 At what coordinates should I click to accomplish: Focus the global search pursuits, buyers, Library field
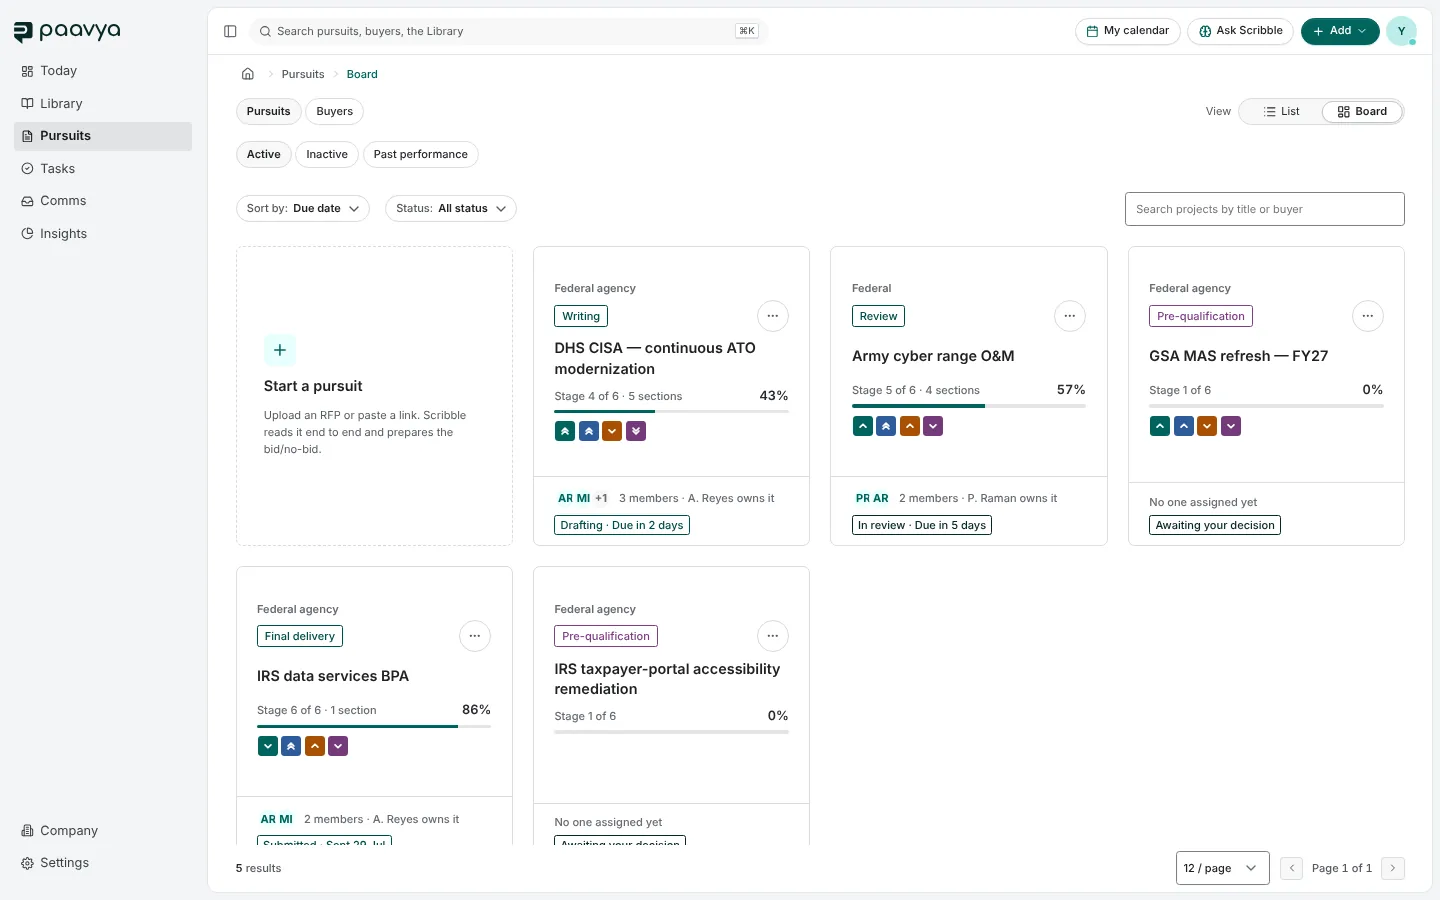coord(508,31)
